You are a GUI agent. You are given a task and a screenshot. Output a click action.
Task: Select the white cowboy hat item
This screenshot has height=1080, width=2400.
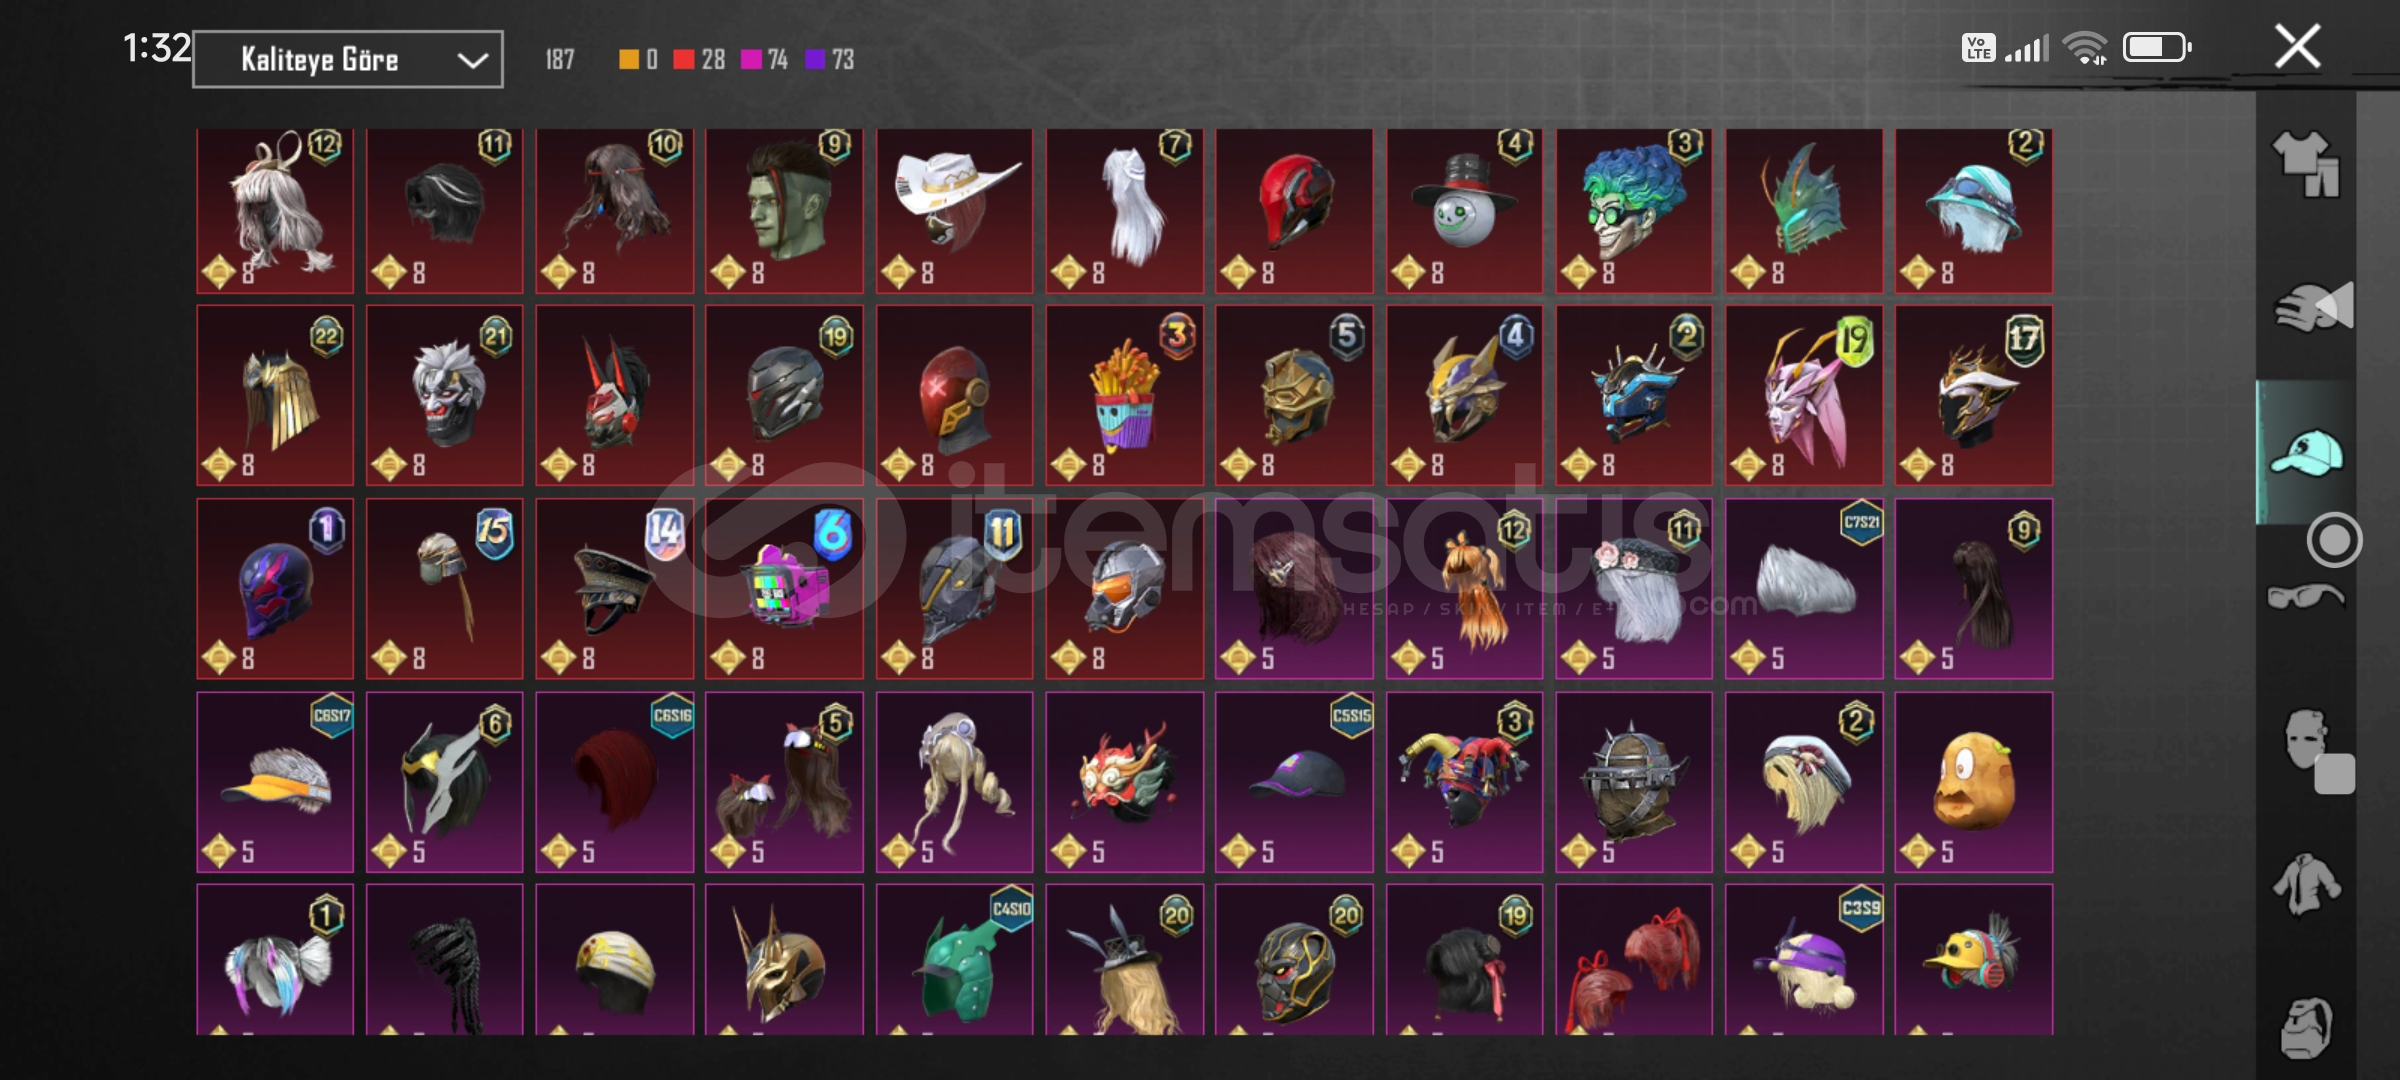[954, 210]
